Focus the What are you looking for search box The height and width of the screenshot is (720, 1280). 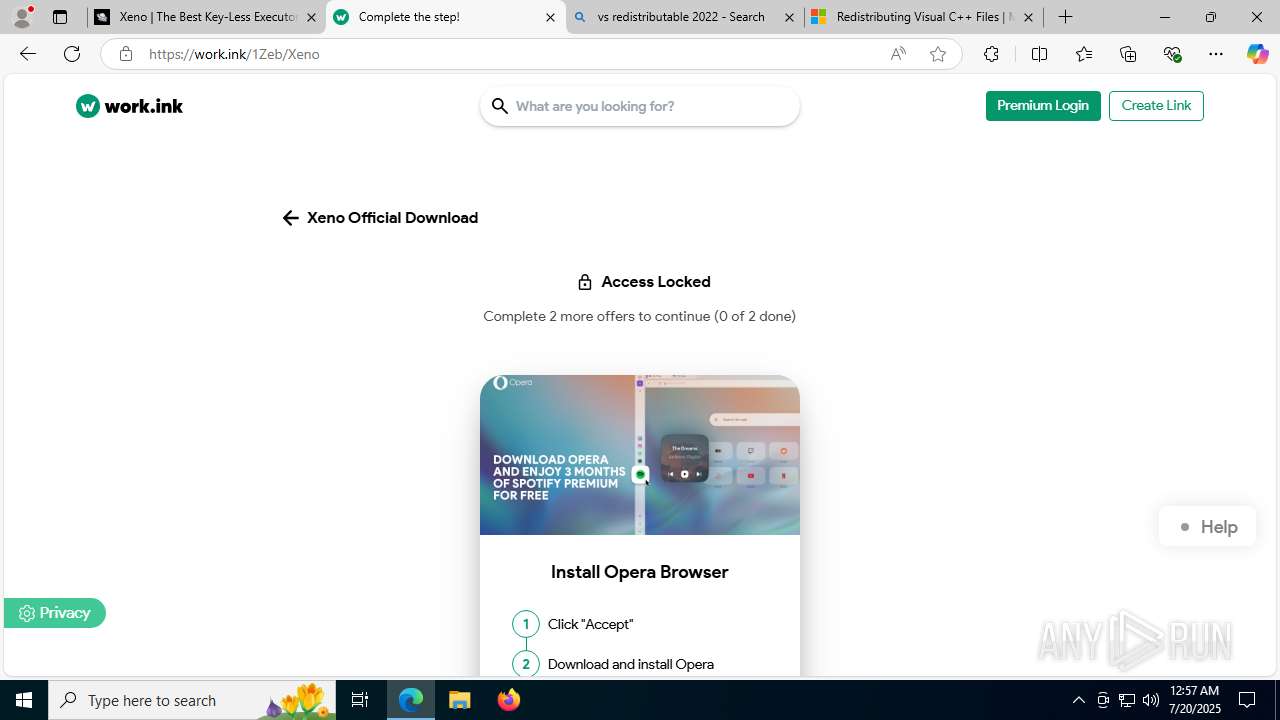[x=640, y=106]
